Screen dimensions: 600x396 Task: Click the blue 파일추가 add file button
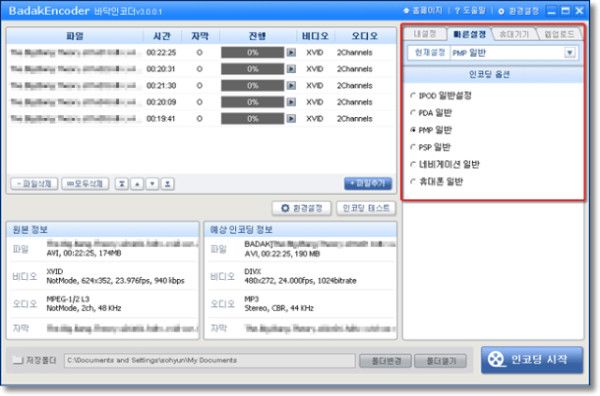[x=368, y=184]
